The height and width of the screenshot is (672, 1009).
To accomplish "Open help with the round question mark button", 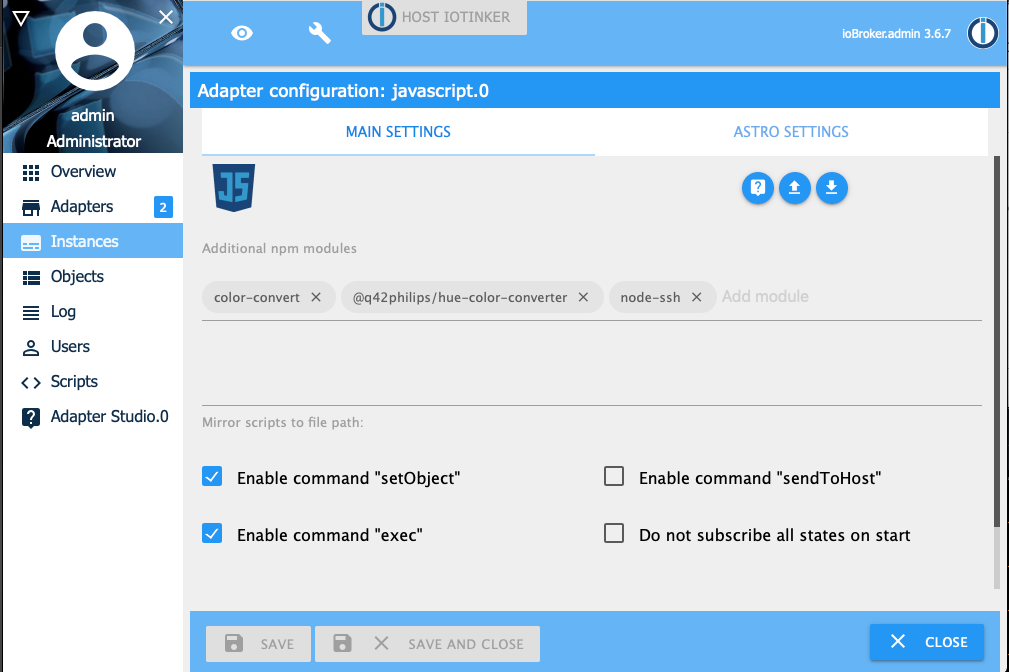I will 757,188.
